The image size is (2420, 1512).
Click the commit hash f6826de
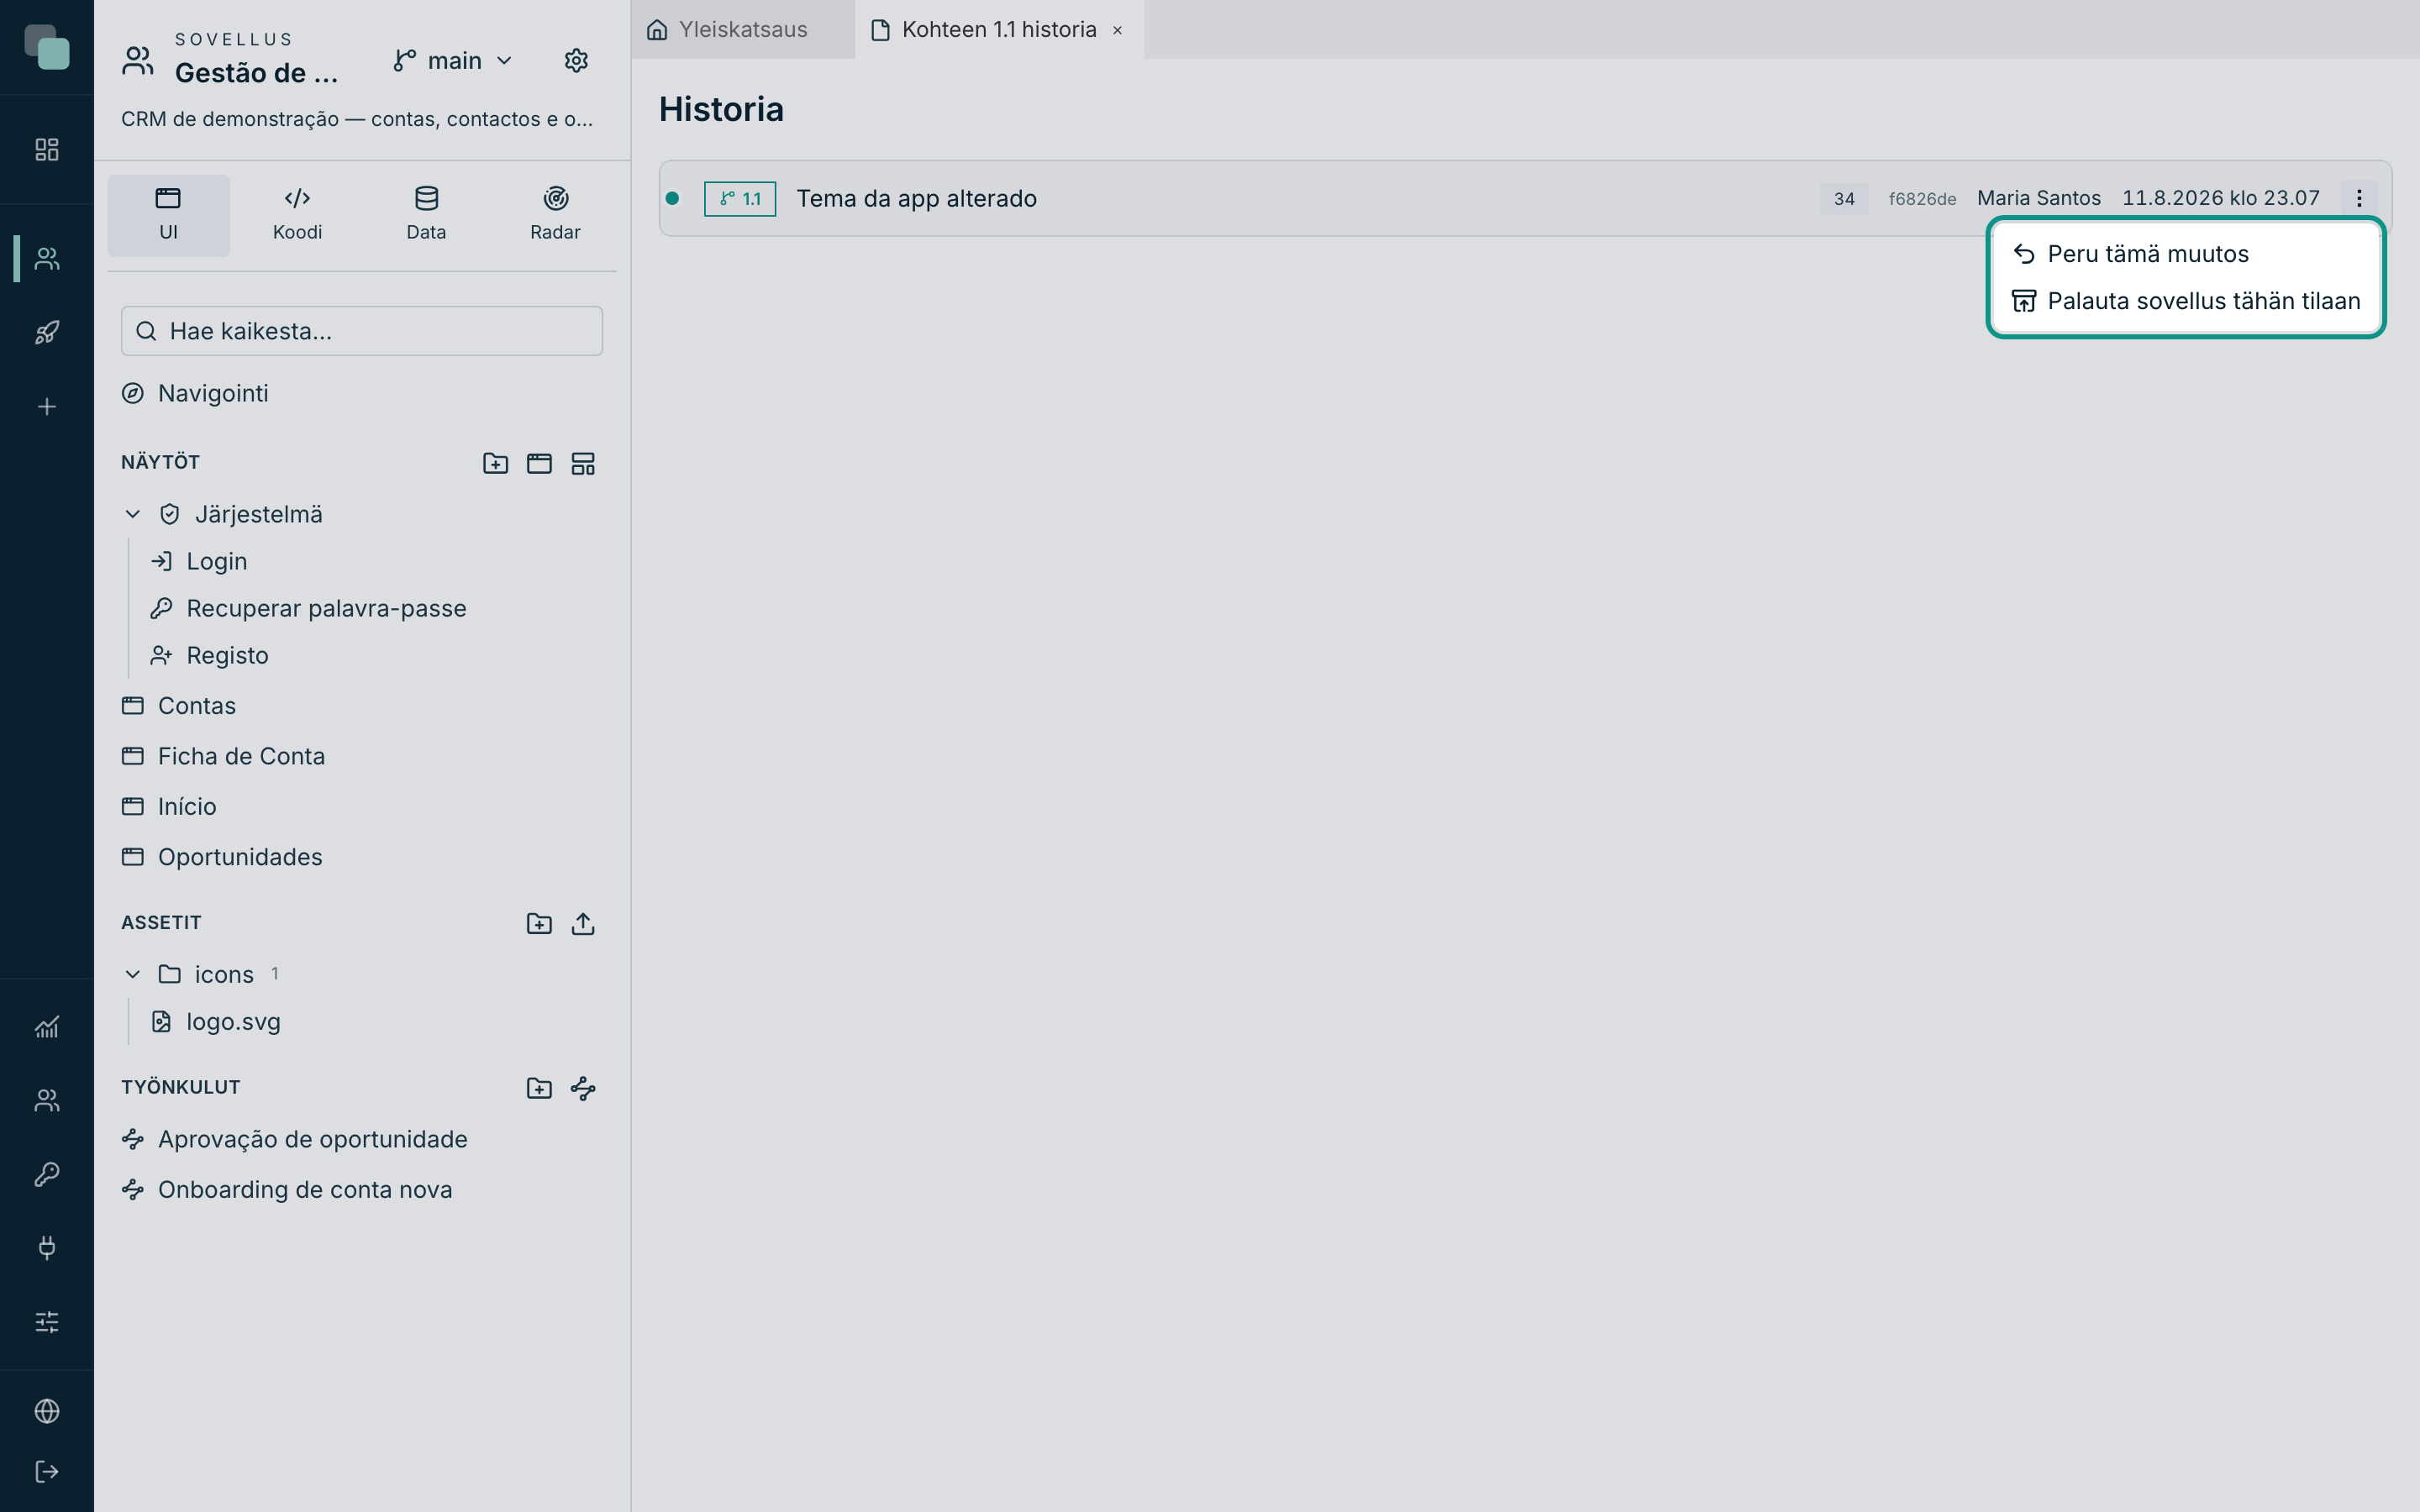click(x=1922, y=199)
